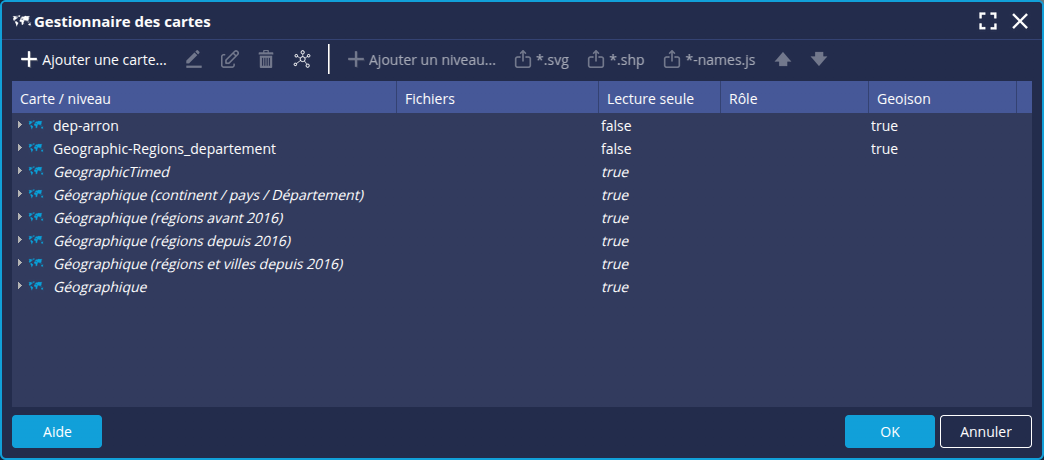Screen dimensions: 1044x461
Task: Select Géographique (régions et villes depuis 2016)
Action: [x=198, y=264]
